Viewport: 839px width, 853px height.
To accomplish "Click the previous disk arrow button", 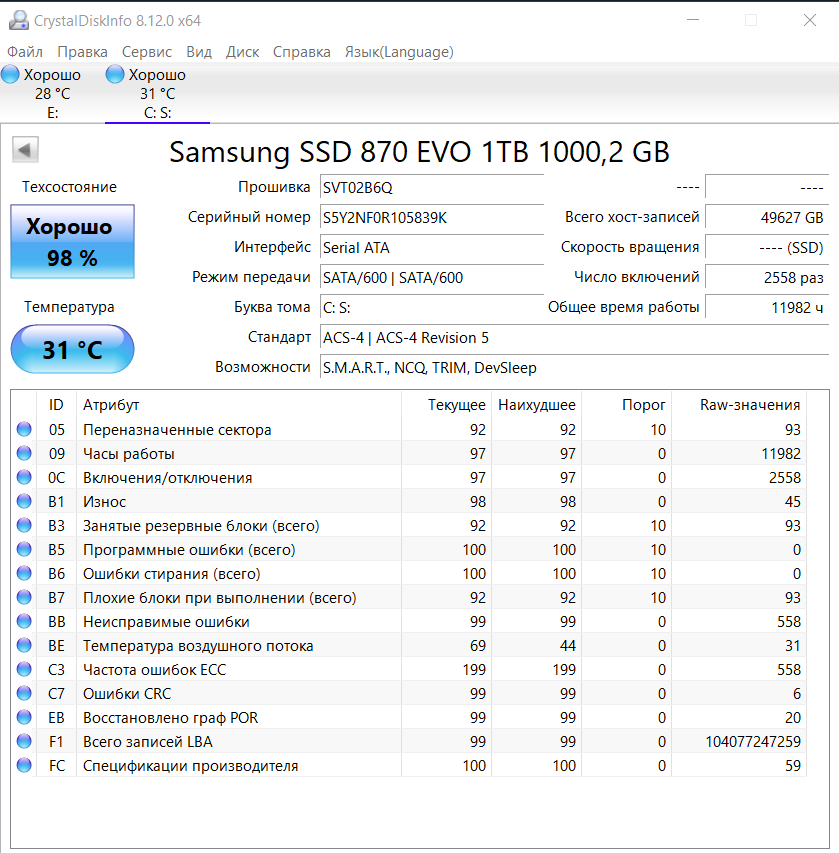I will (26, 150).
